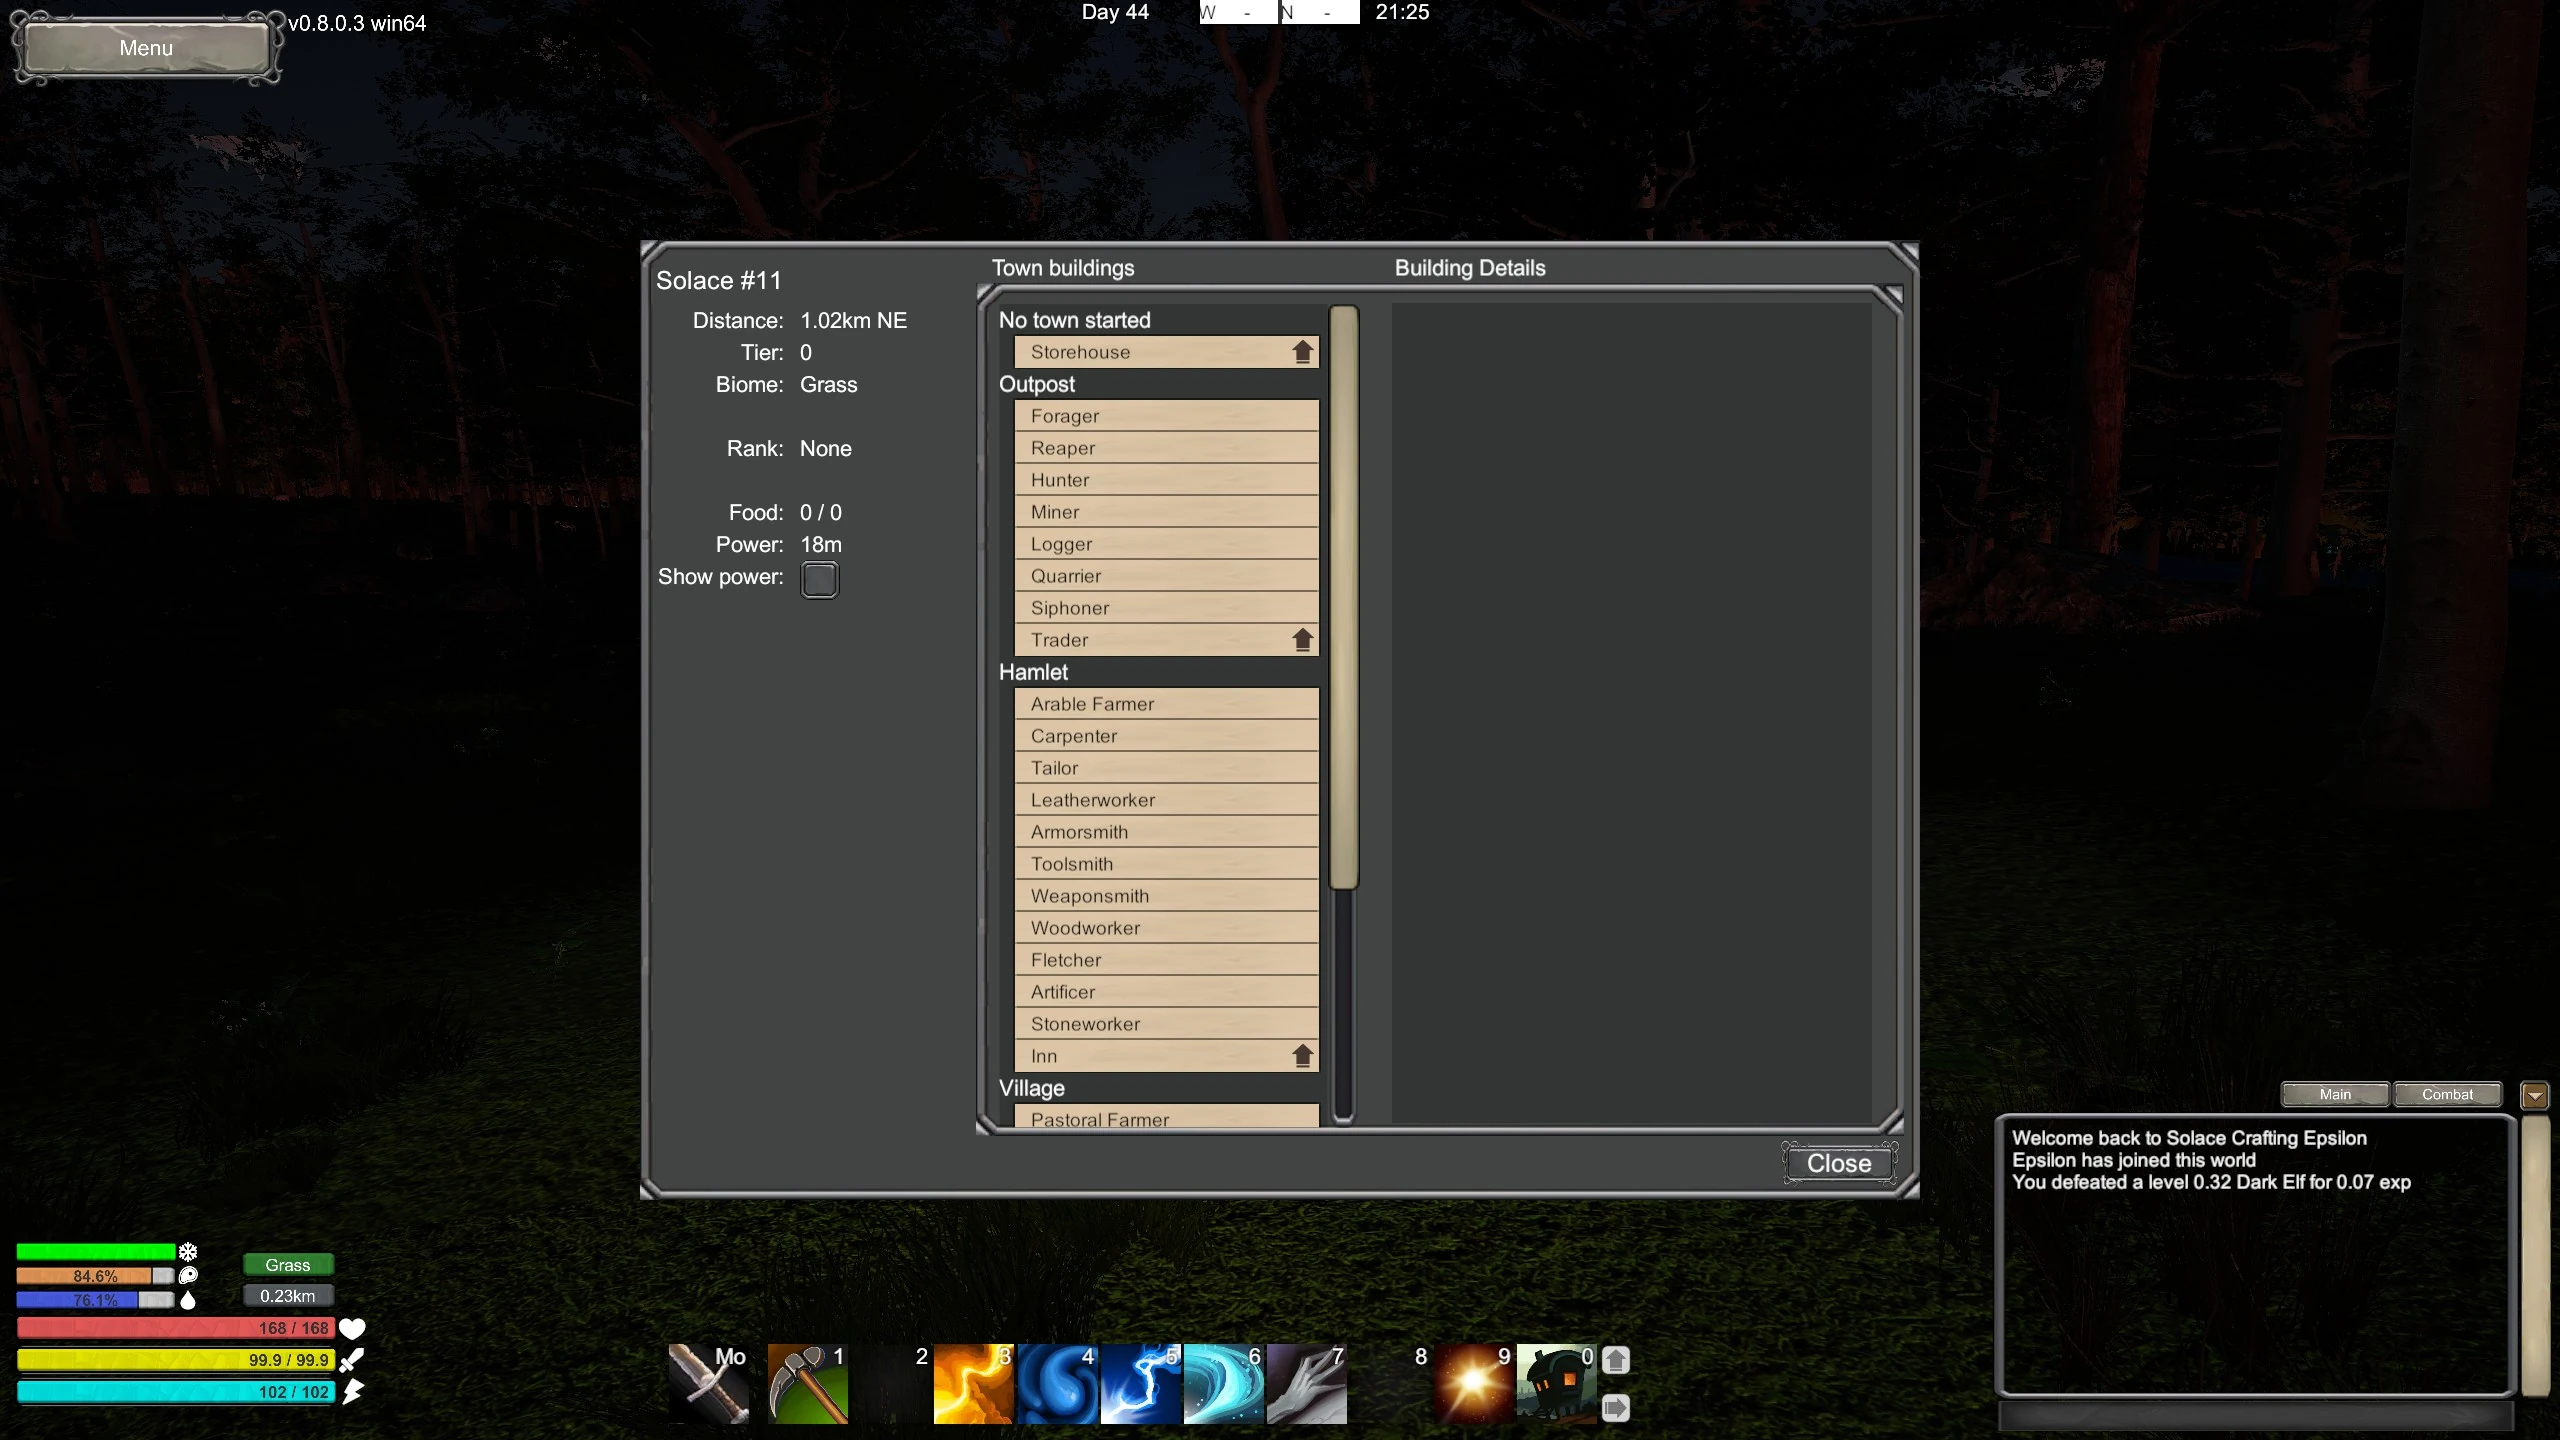Select Forager in the Outpost list
The image size is (2560, 1440).
[1166, 416]
